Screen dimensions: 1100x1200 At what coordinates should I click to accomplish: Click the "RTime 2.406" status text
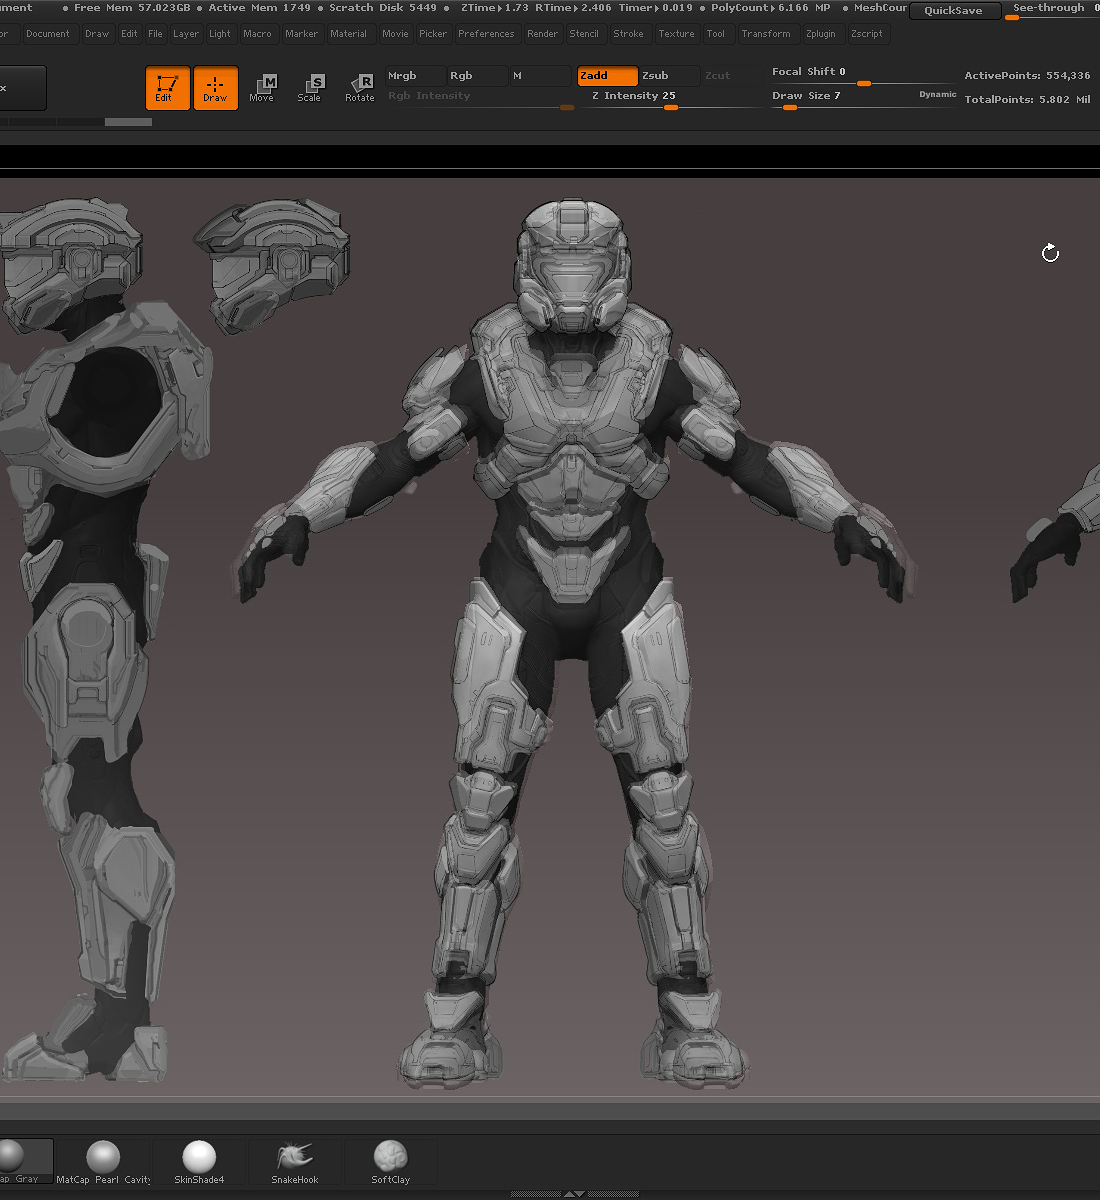coord(573,8)
